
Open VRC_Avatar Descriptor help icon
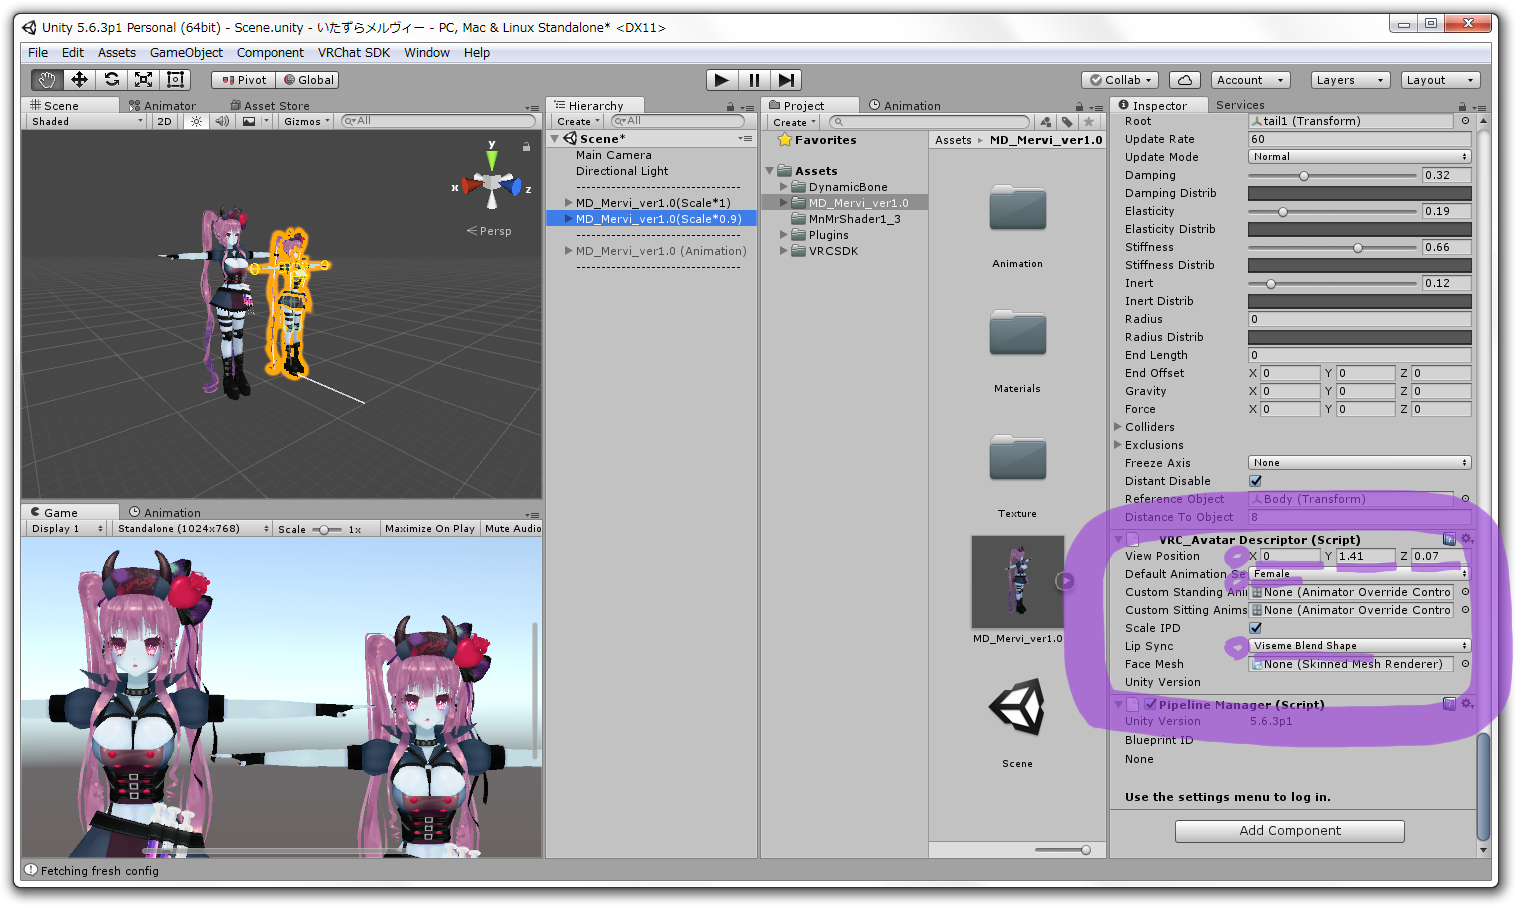click(1449, 539)
